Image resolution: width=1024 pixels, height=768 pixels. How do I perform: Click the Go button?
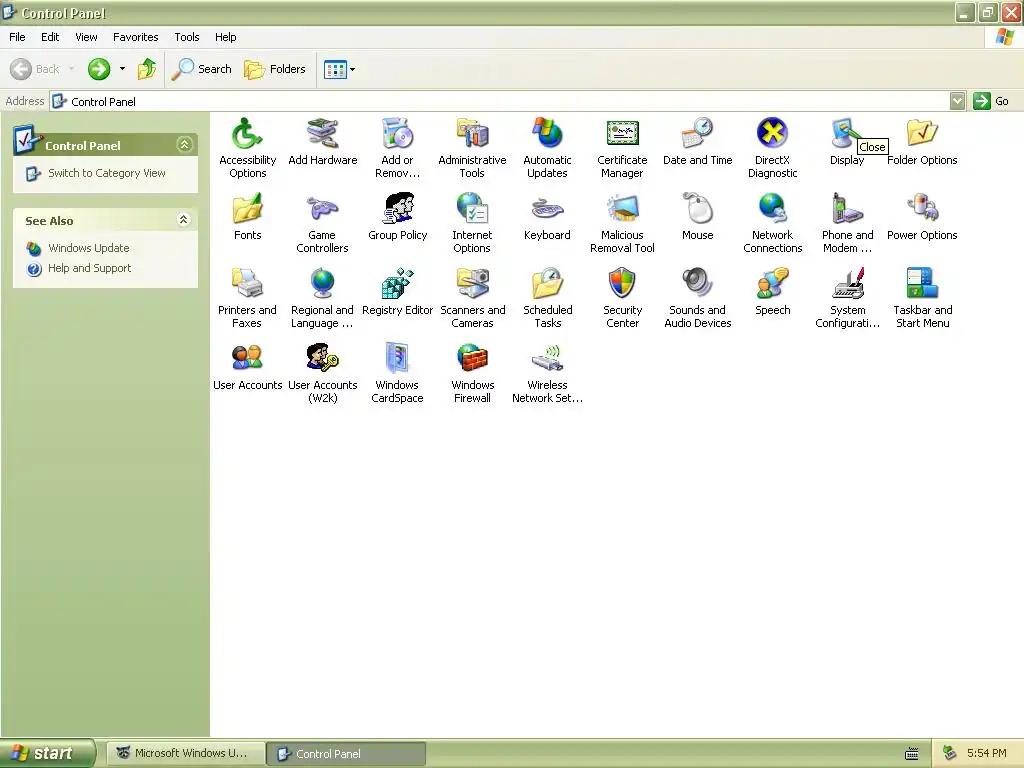point(991,101)
